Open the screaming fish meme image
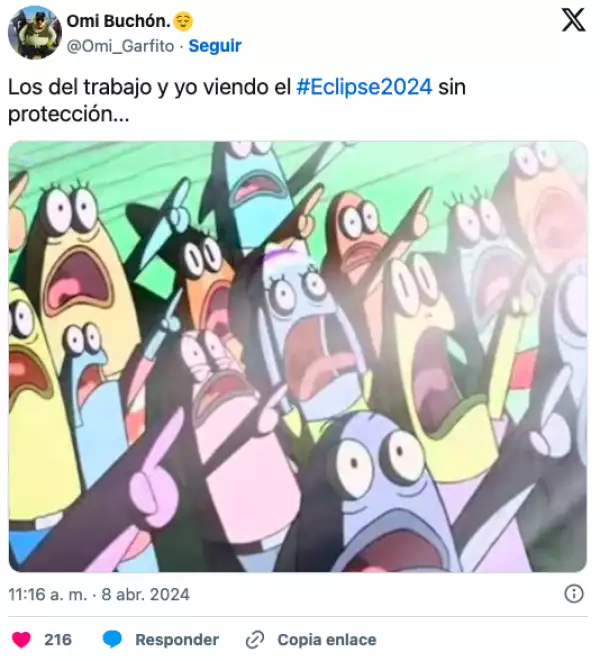 (x=298, y=357)
